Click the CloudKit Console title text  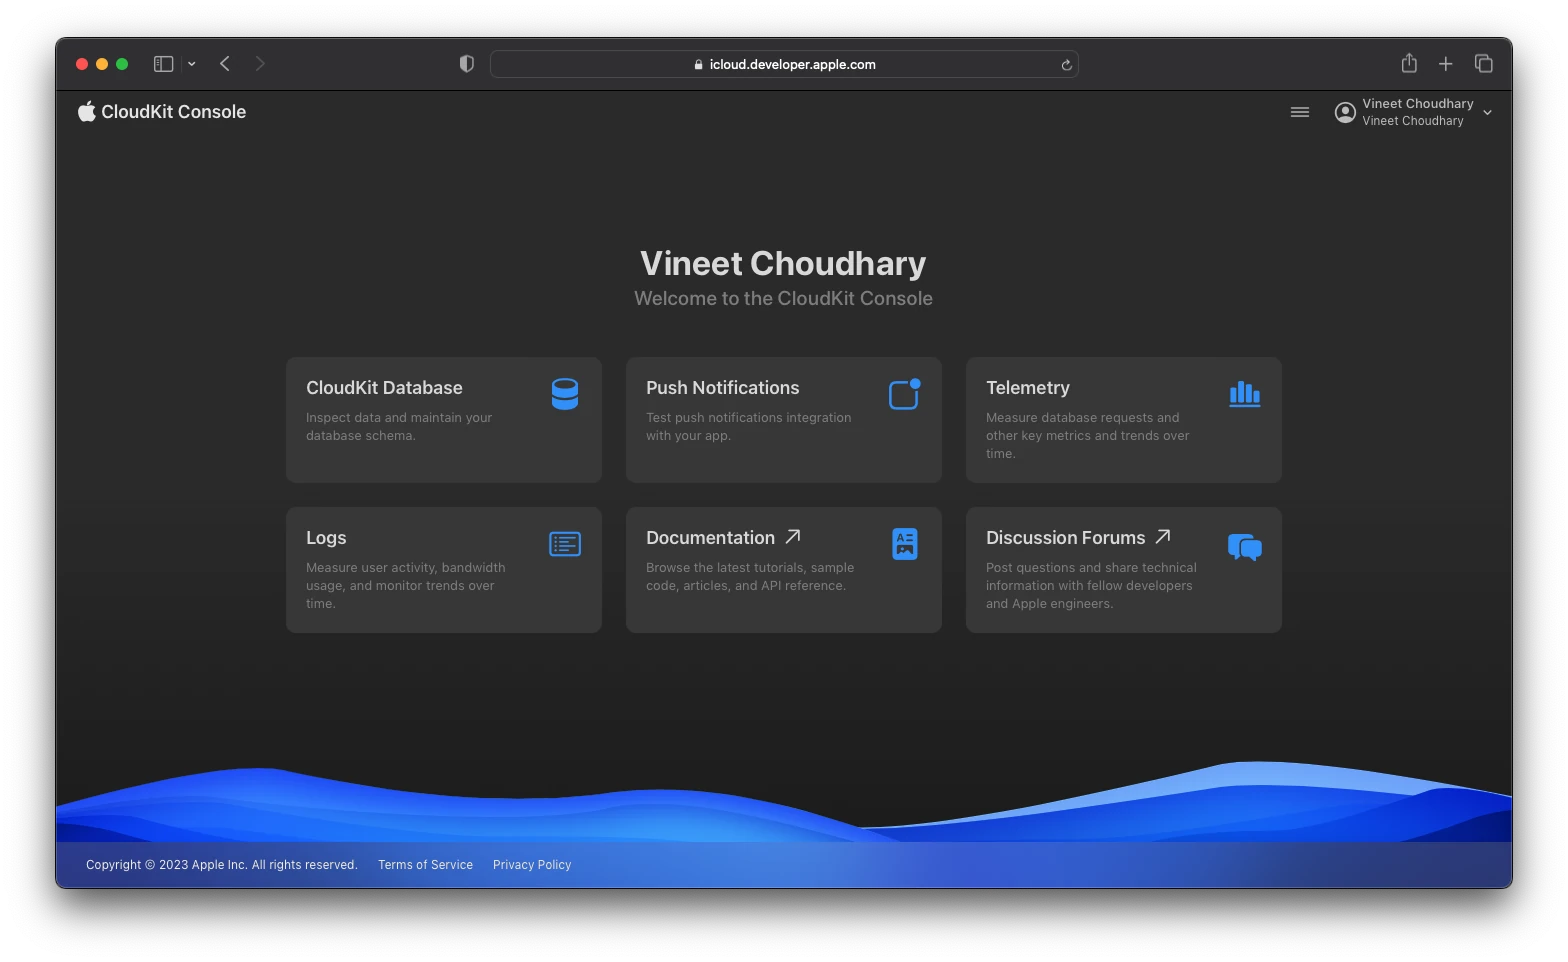tap(174, 112)
